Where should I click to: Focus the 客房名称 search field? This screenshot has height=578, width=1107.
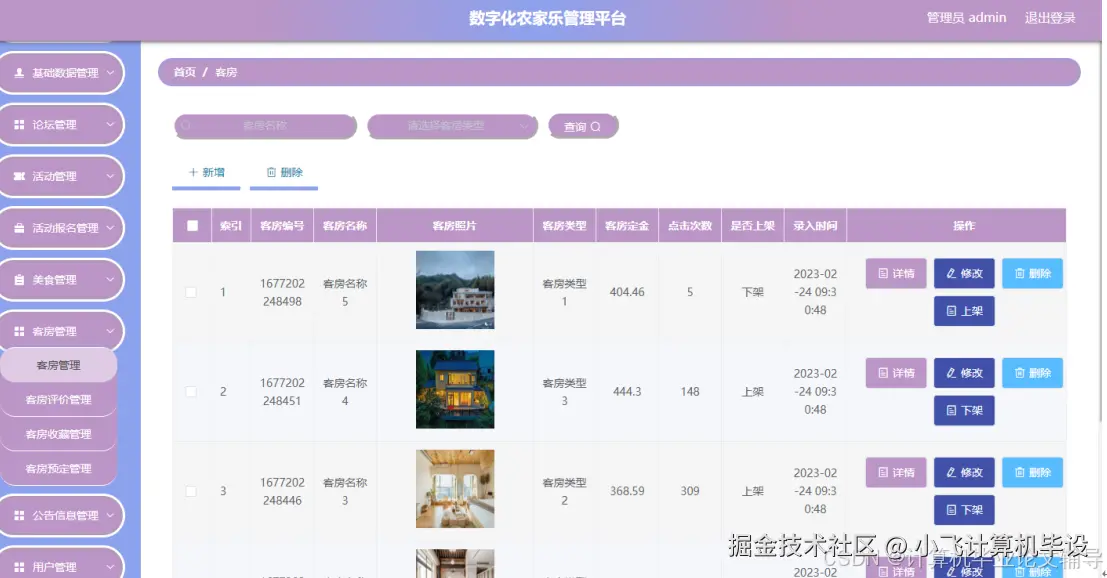pyautogui.click(x=265, y=126)
